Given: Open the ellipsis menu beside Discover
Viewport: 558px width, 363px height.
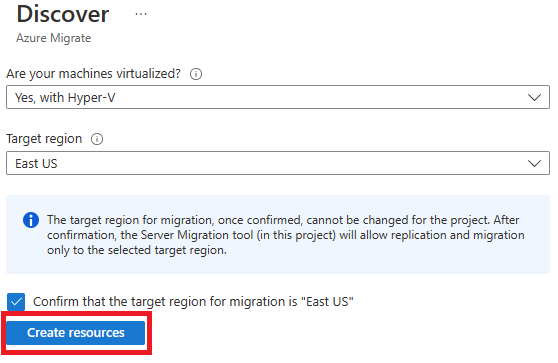Looking at the screenshot, I should 141,14.
